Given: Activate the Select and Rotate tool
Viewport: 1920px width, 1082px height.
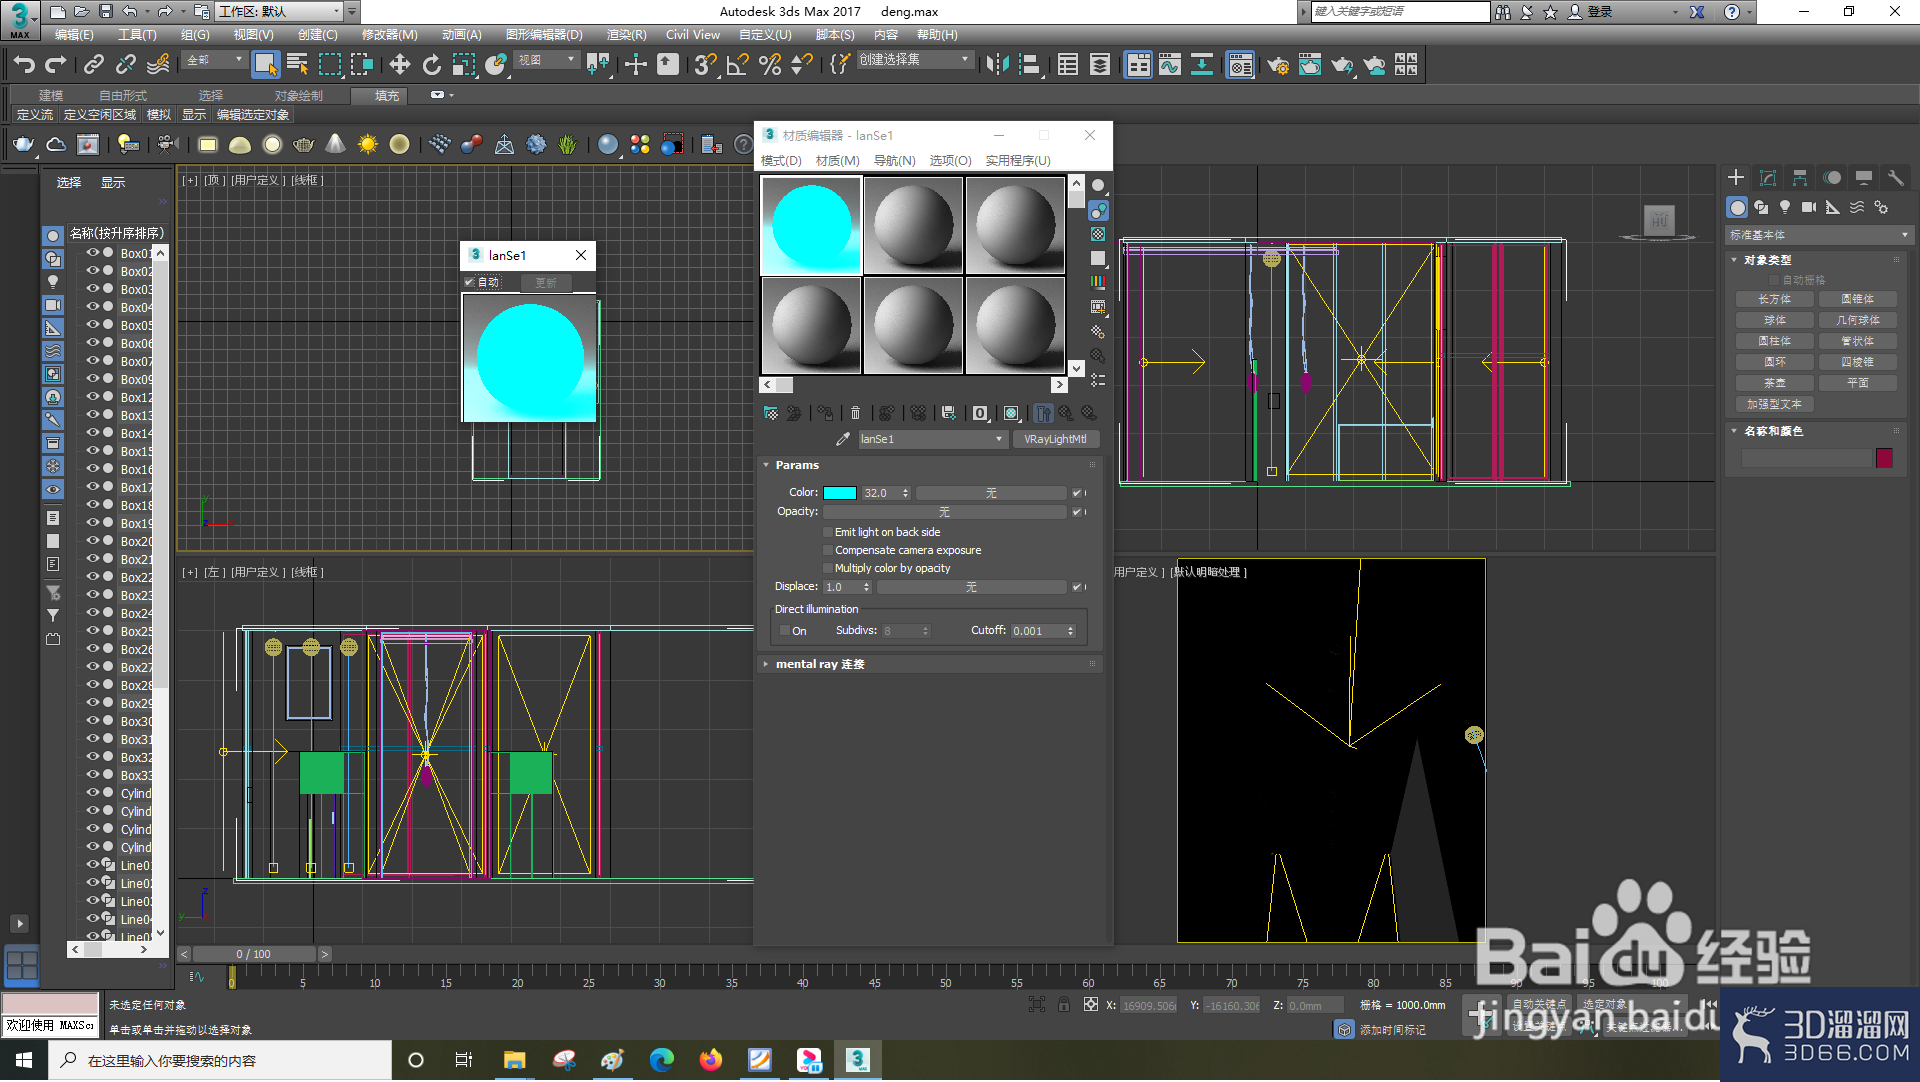Looking at the screenshot, I should pyautogui.click(x=432, y=65).
